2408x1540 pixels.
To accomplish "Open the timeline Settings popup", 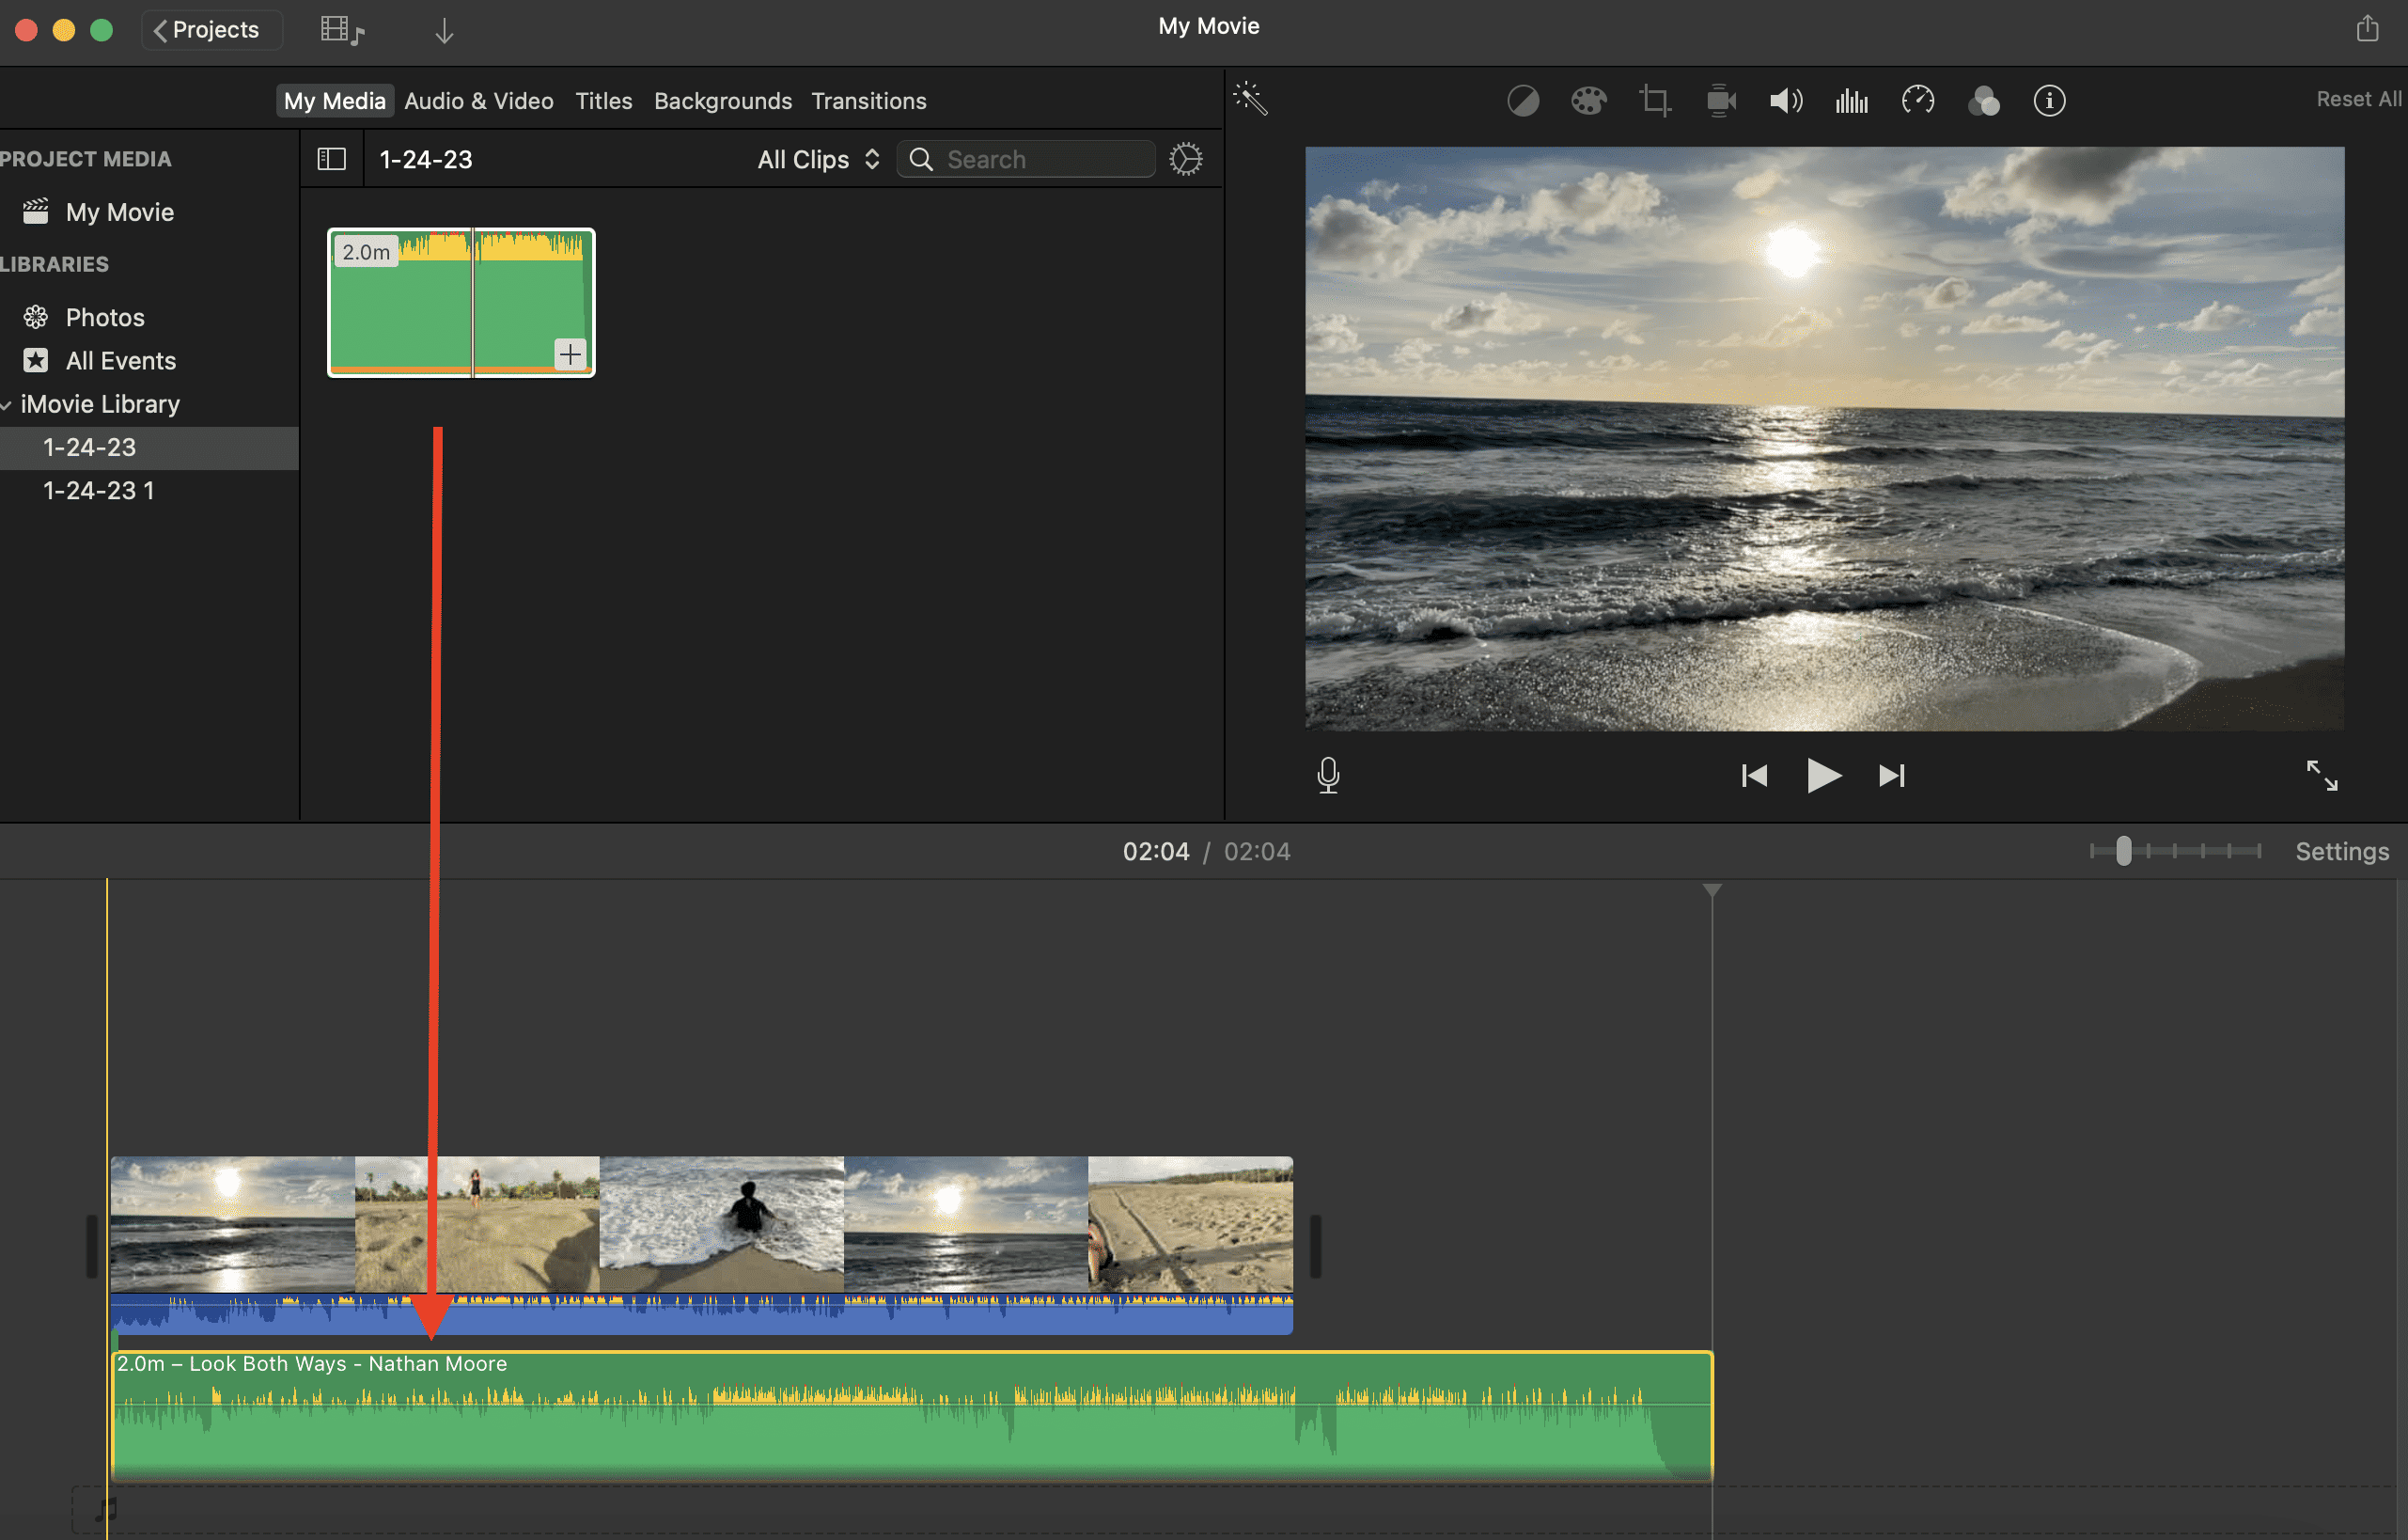I will pos(2341,851).
